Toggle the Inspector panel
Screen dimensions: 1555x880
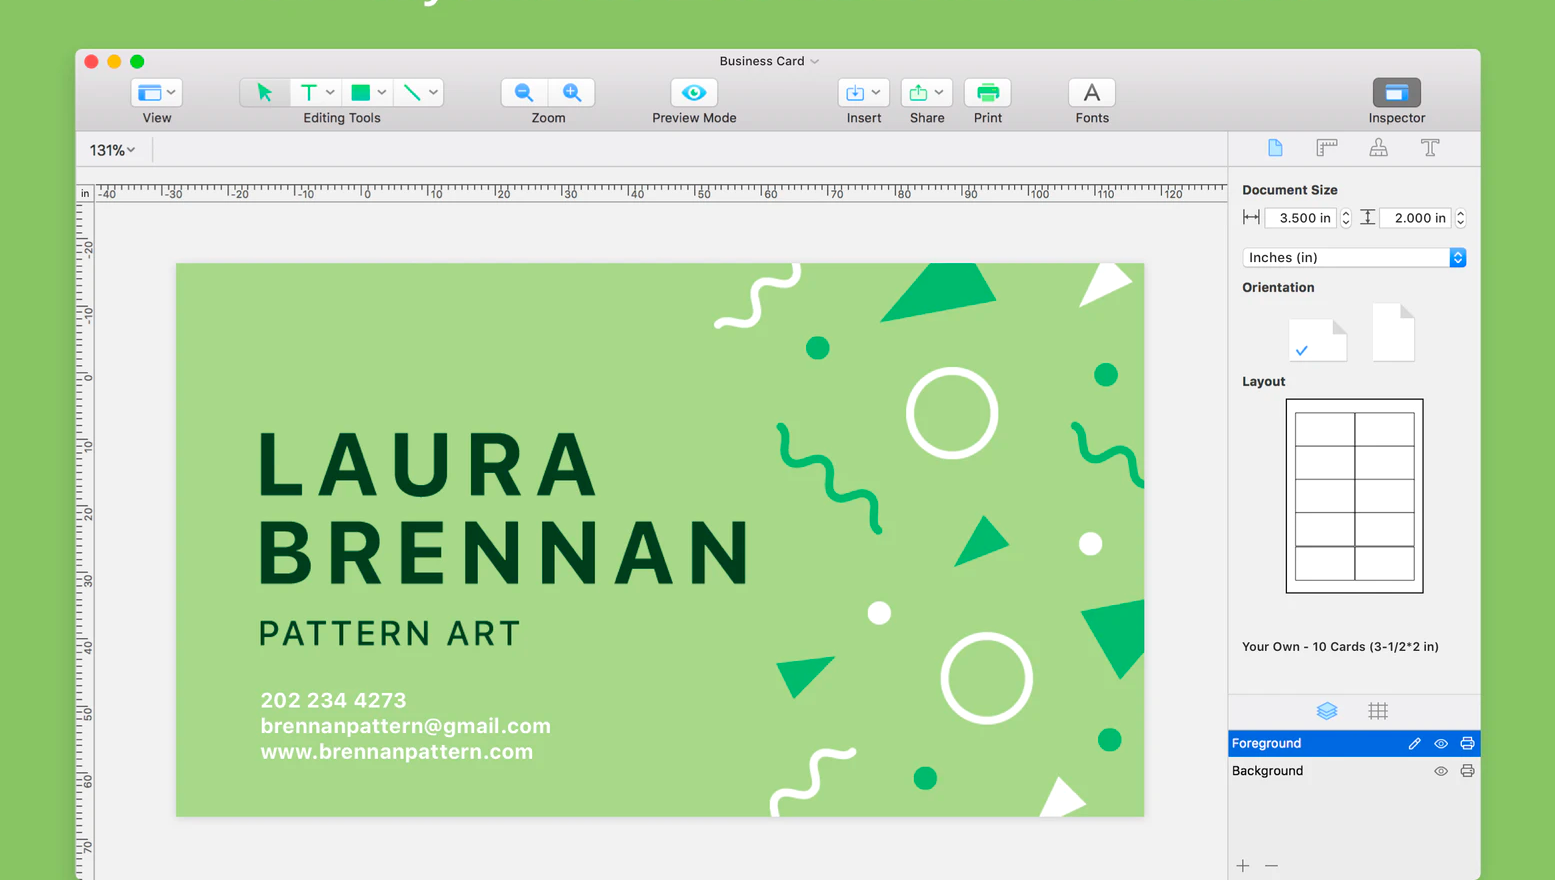click(x=1397, y=92)
